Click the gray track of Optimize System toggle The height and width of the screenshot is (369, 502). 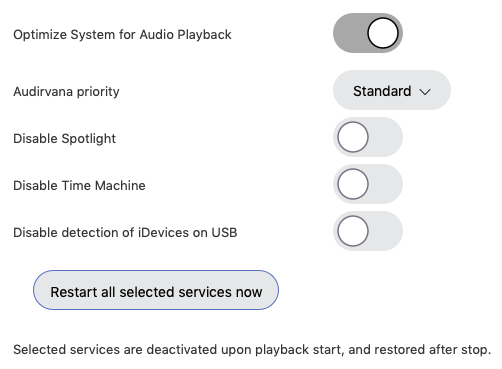tap(349, 33)
